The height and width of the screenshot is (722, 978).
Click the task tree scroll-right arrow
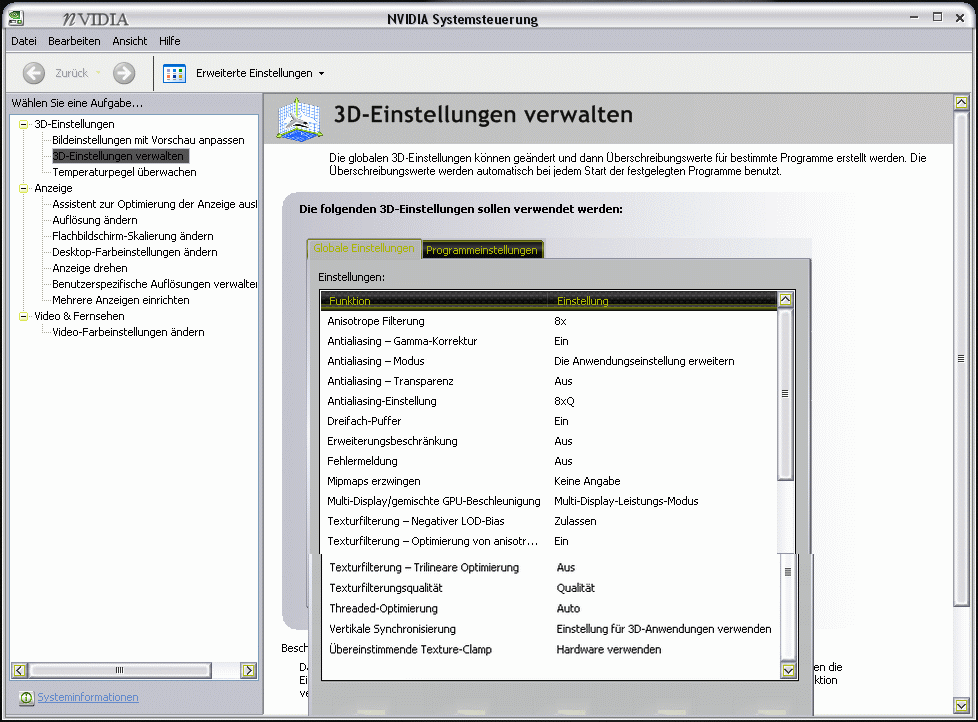tap(249, 670)
